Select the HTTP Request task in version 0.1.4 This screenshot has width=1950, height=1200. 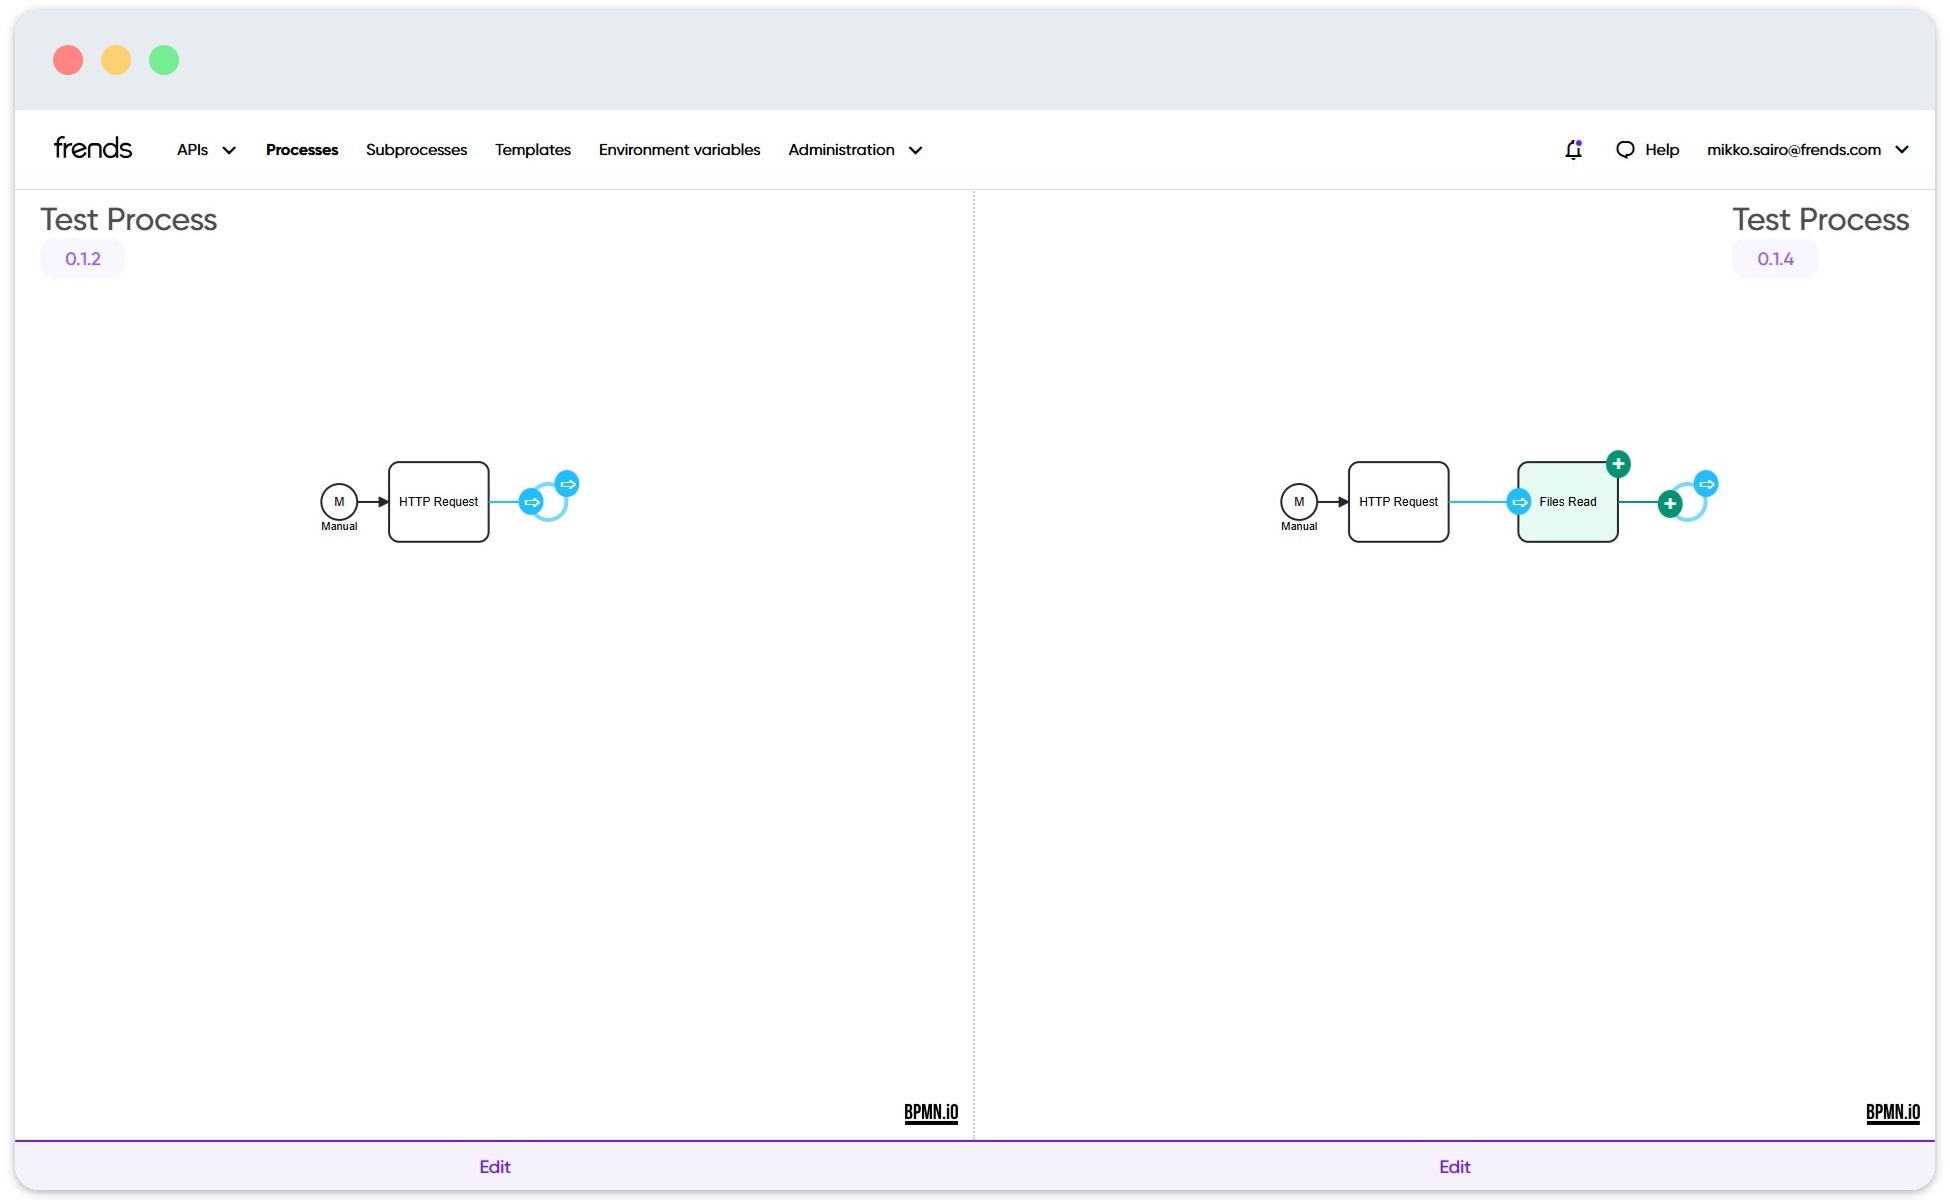coord(1398,501)
